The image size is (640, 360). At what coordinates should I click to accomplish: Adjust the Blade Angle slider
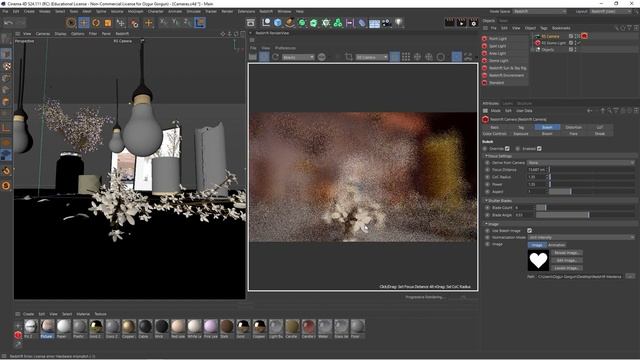(585, 215)
